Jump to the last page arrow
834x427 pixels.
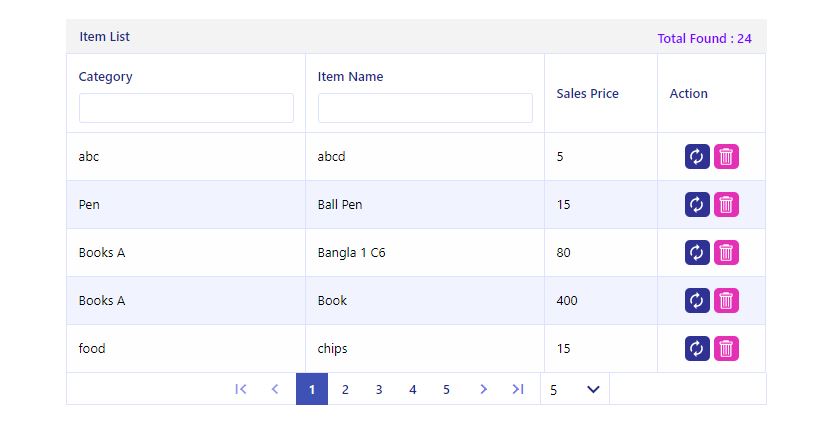click(518, 389)
